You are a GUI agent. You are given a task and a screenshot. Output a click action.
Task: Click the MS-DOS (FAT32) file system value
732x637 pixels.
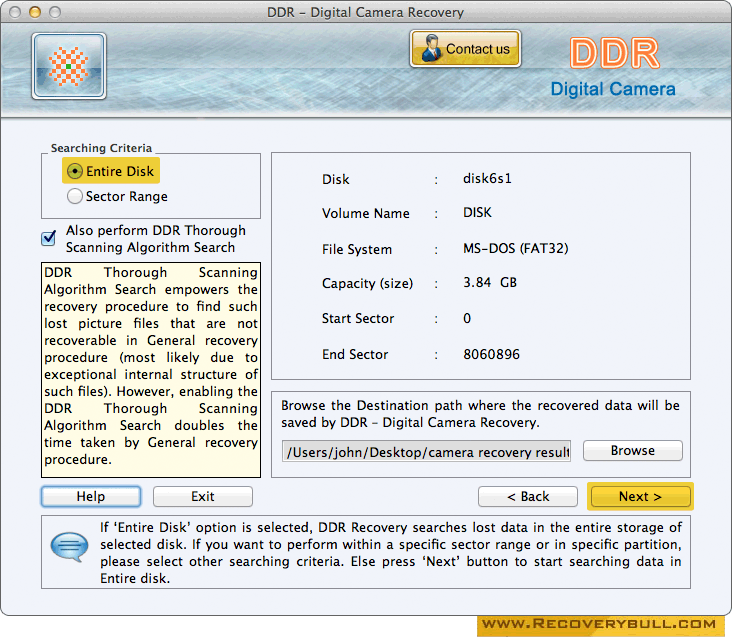pos(515,248)
